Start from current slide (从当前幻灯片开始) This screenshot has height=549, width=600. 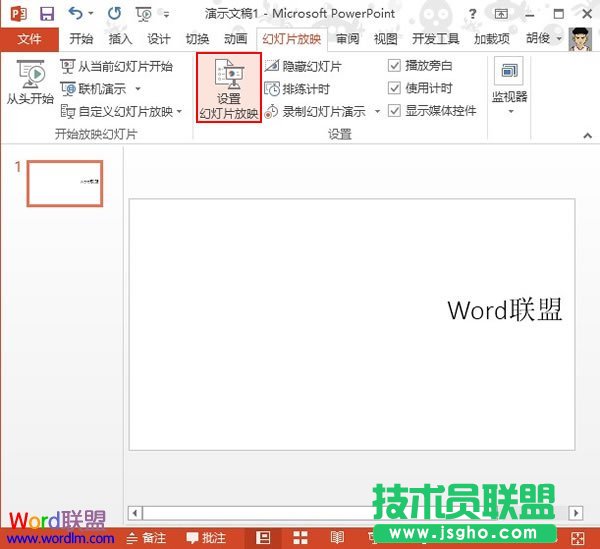(116, 67)
